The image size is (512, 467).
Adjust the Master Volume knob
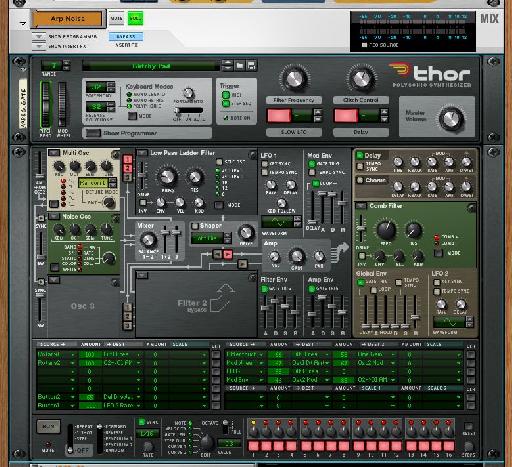tap(451, 118)
